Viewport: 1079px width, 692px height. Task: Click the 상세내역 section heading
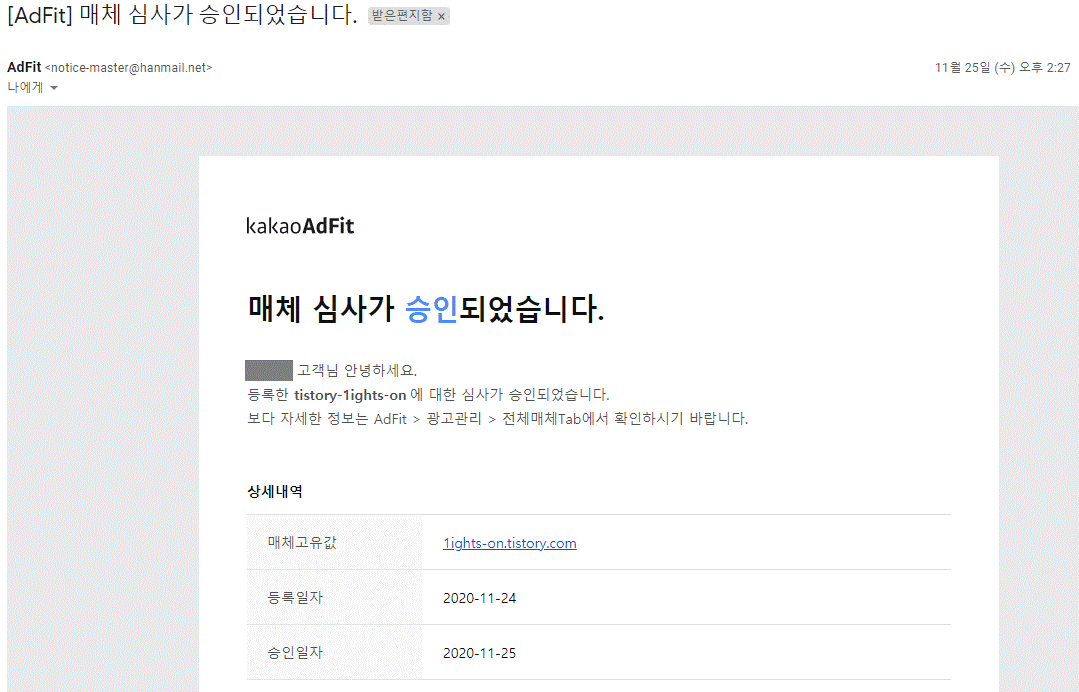275,491
